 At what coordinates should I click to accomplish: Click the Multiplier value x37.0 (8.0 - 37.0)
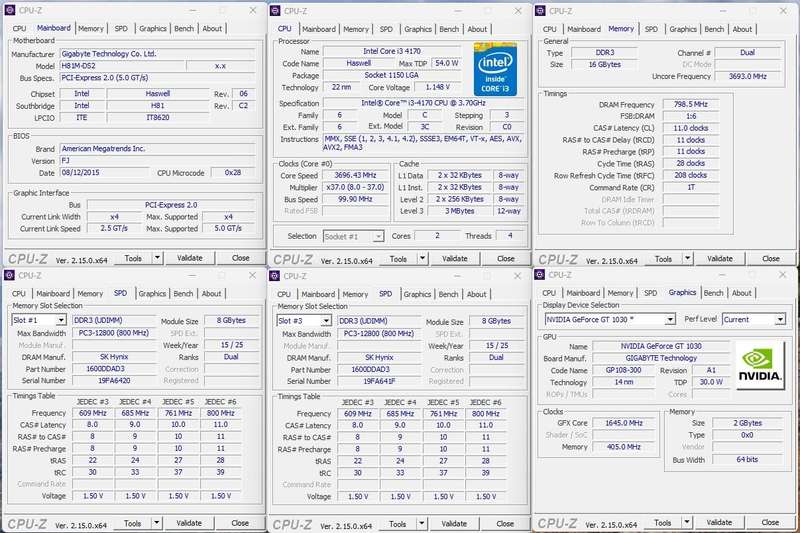[355, 187]
